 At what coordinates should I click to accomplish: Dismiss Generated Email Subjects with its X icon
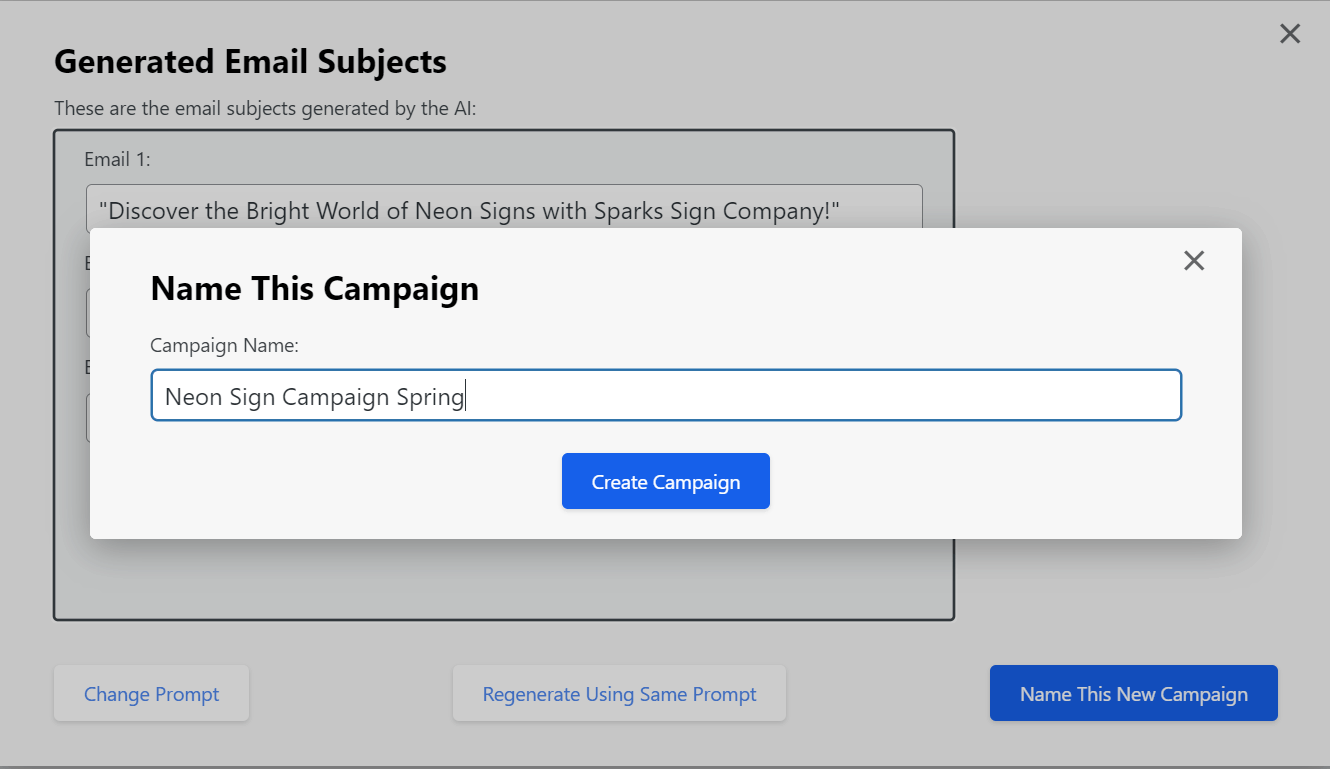point(1289,33)
